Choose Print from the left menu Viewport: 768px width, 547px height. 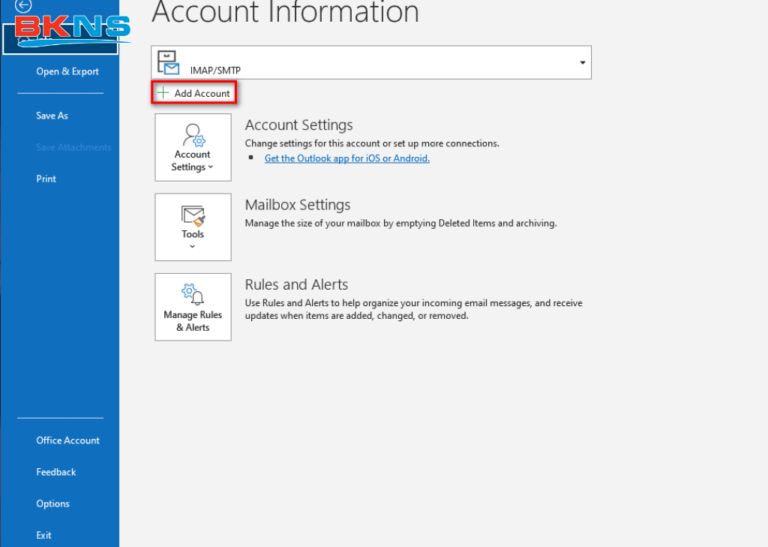[46, 179]
